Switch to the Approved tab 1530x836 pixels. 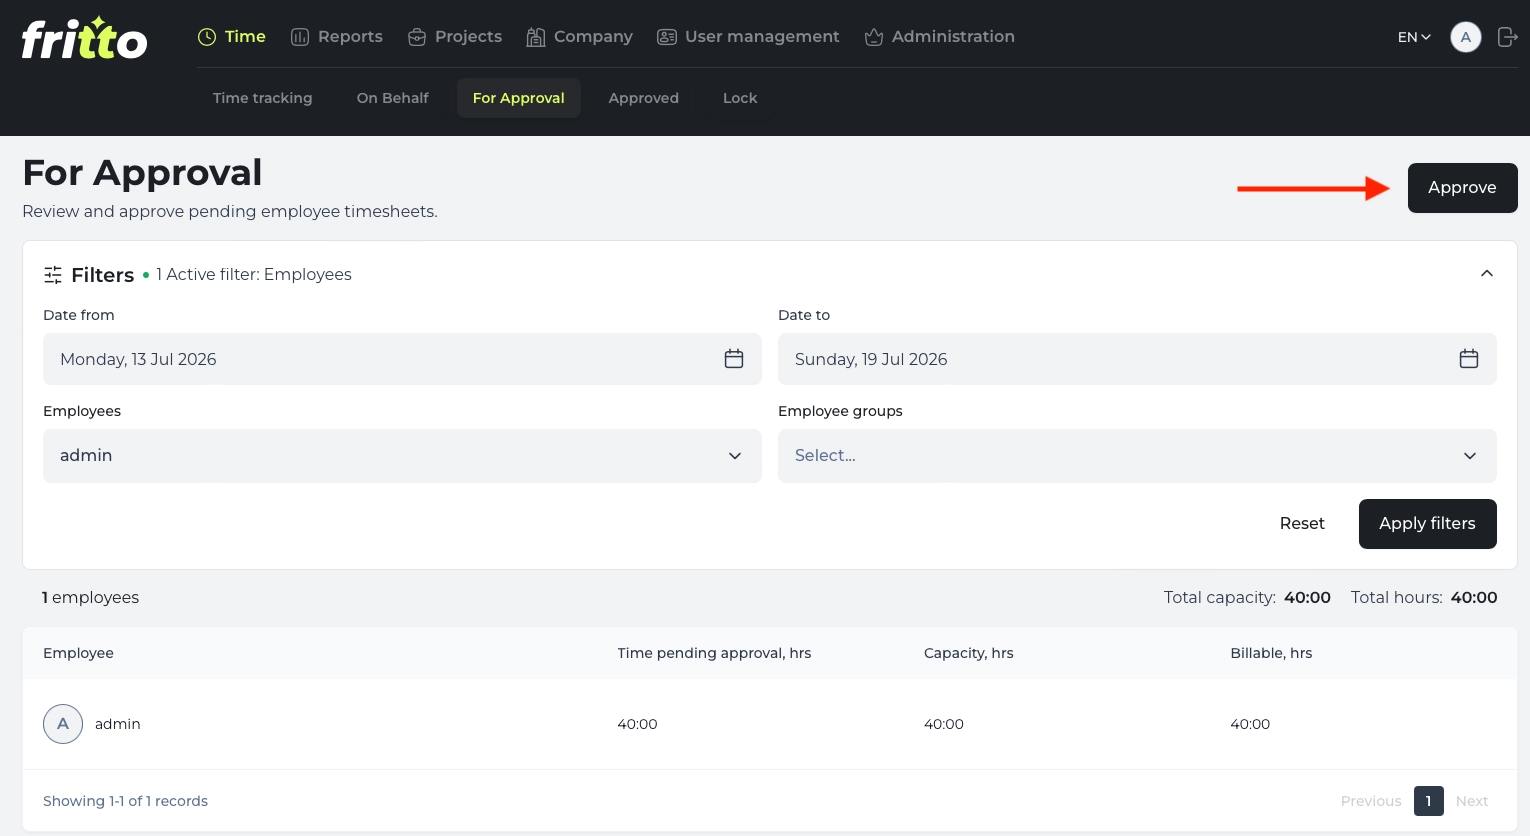[x=644, y=98]
